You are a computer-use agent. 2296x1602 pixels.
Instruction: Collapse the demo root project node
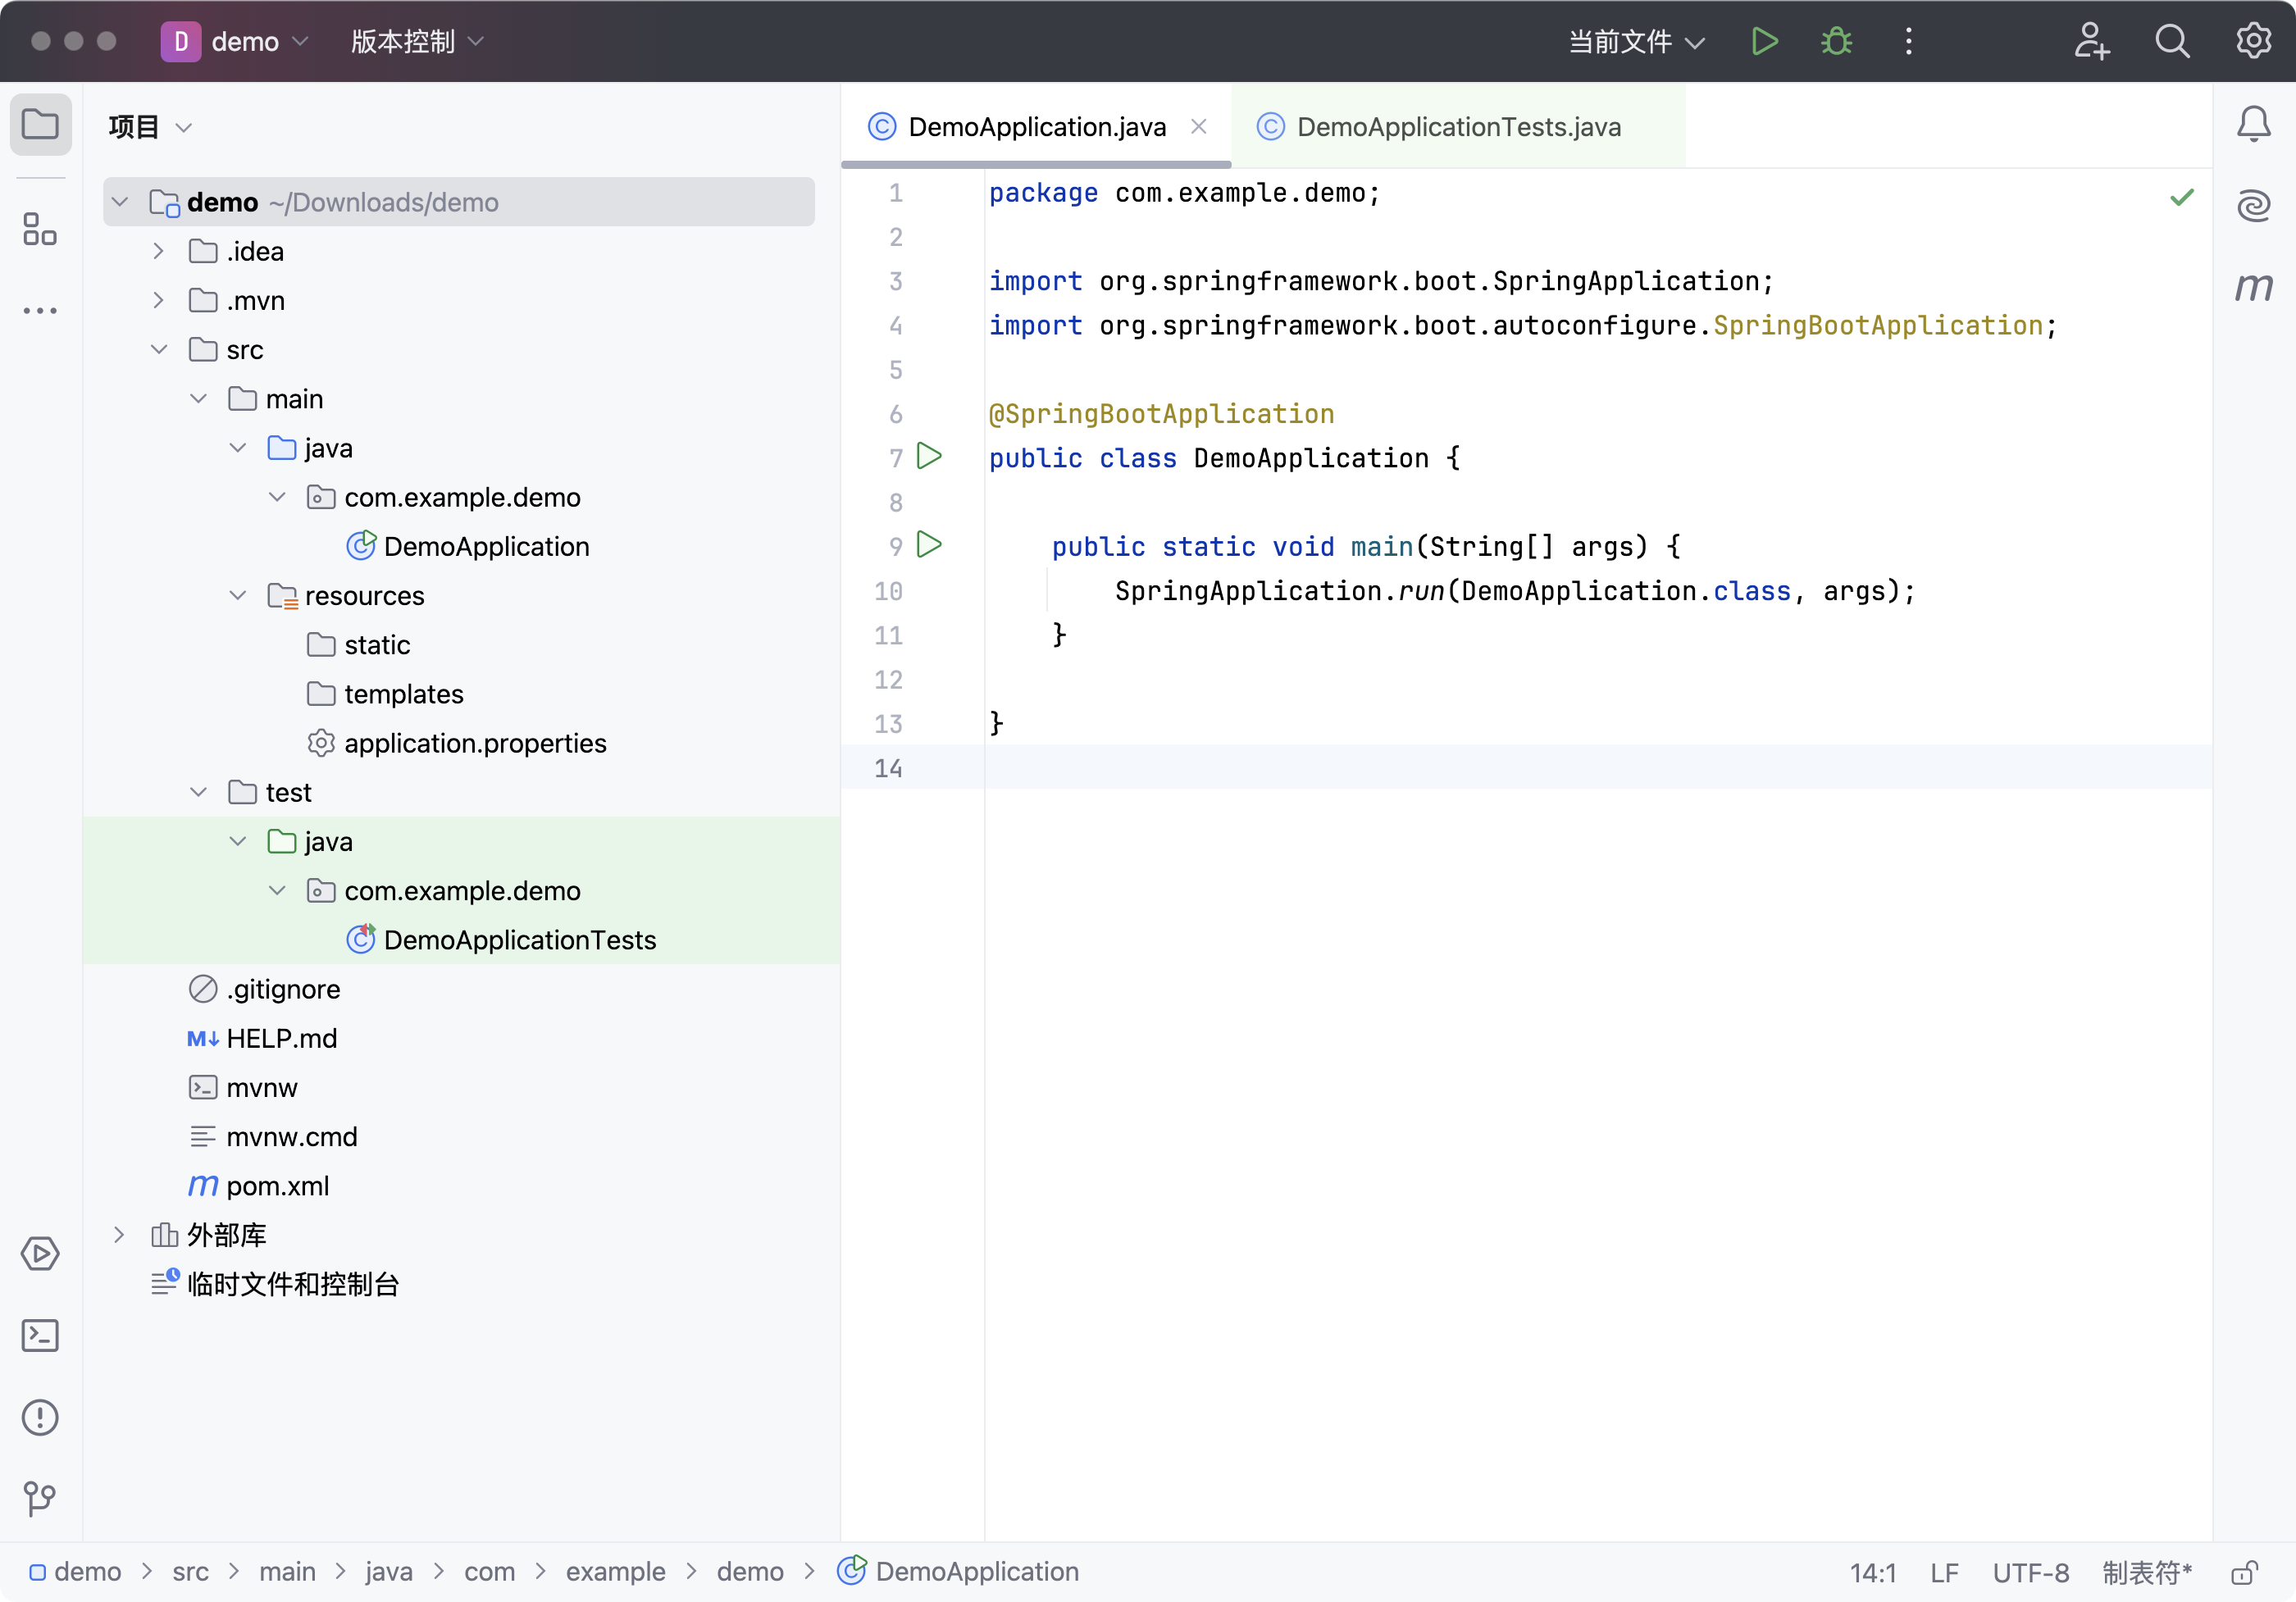[x=120, y=202]
